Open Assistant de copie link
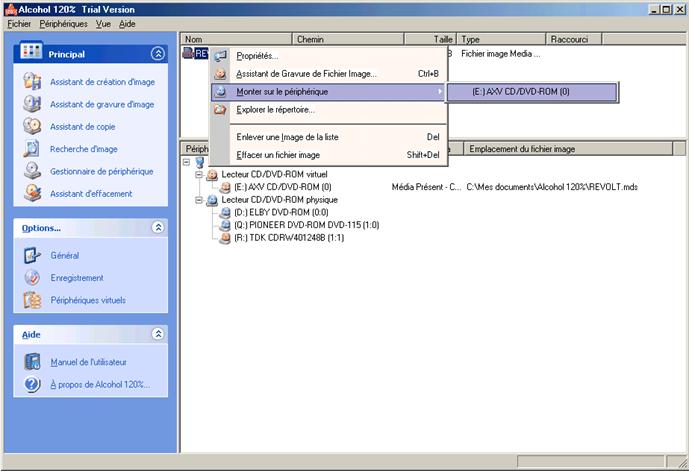This screenshot has width=689, height=471. (83, 127)
